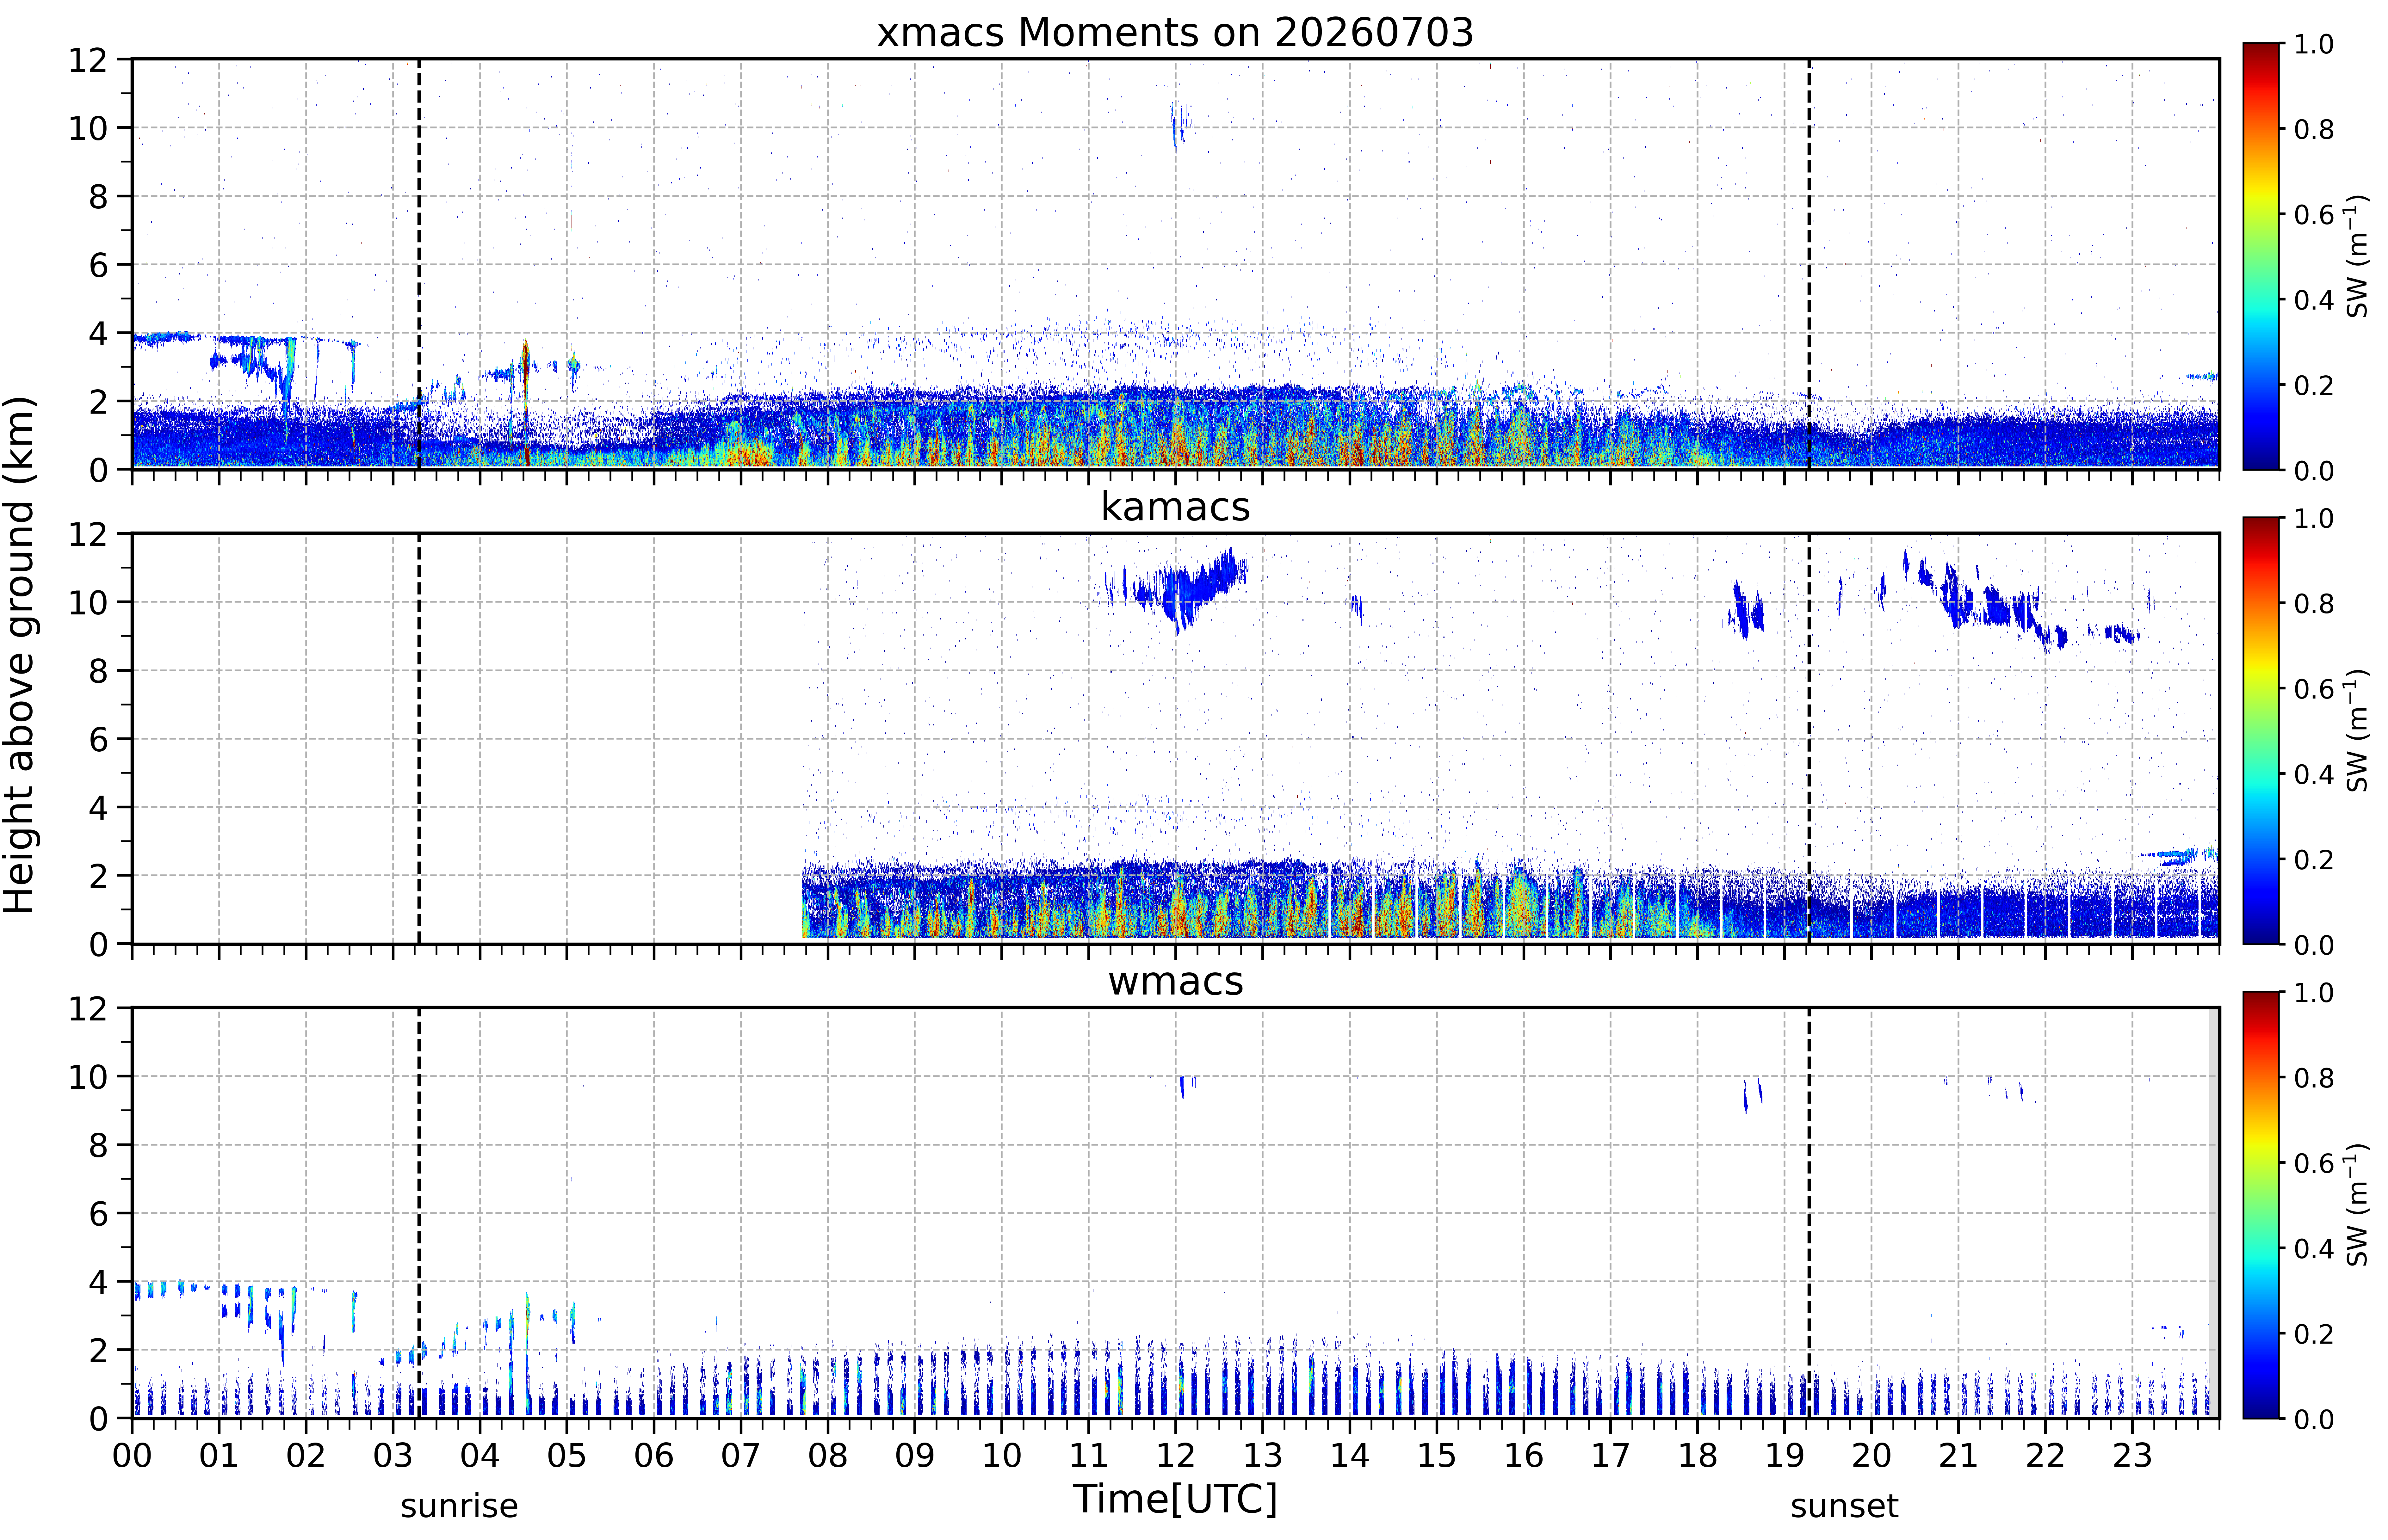The image size is (2388, 1540).
Task: Click the "10" height tick of kamacs panel
Action: point(88,602)
